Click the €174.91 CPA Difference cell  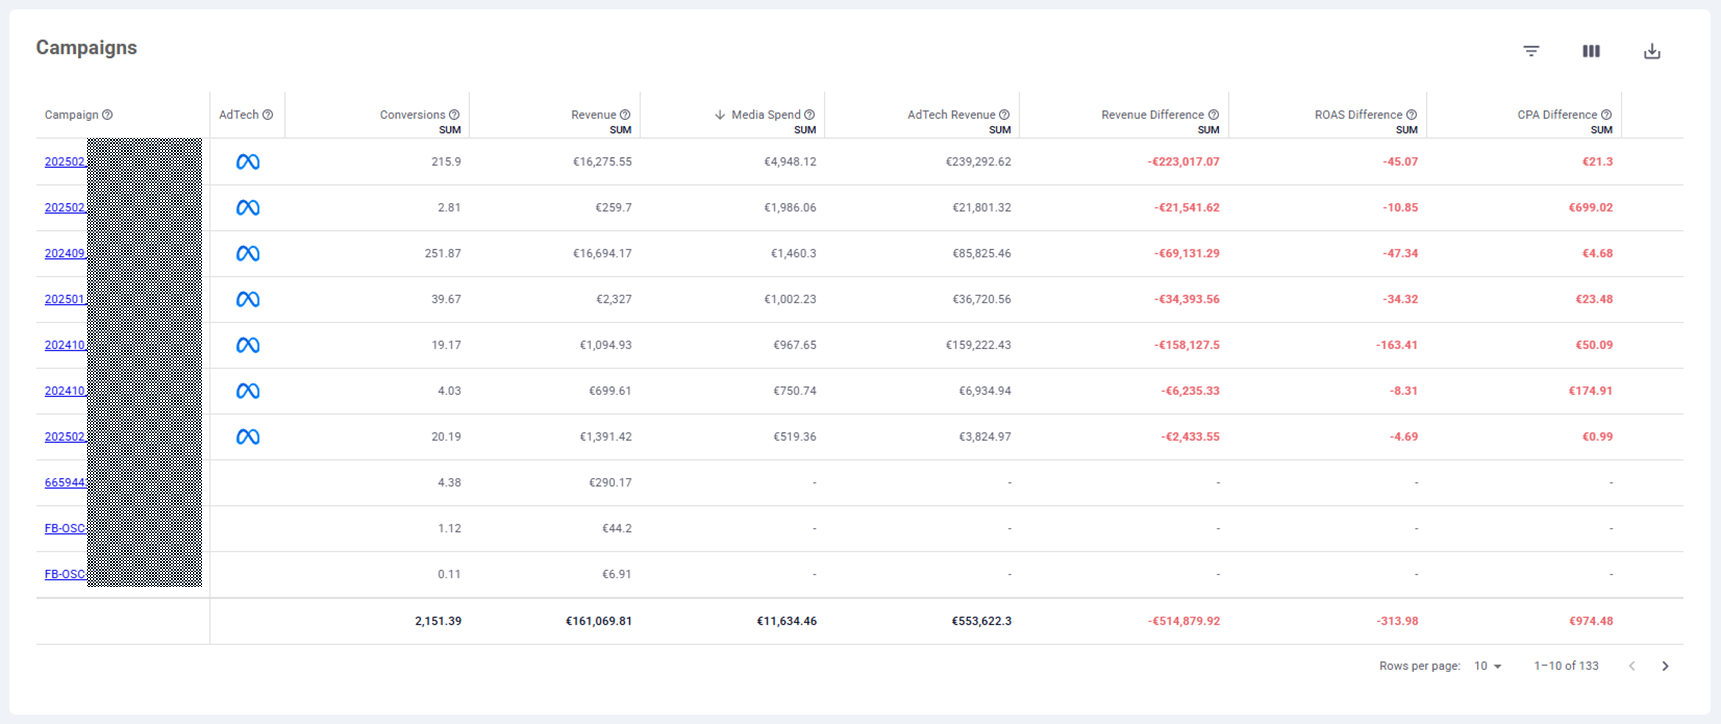pyautogui.click(x=1590, y=391)
